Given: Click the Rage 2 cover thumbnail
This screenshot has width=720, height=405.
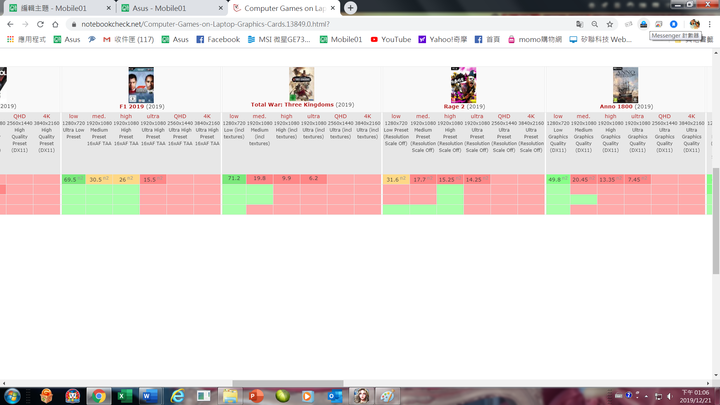Looking at the screenshot, I should [463, 85].
